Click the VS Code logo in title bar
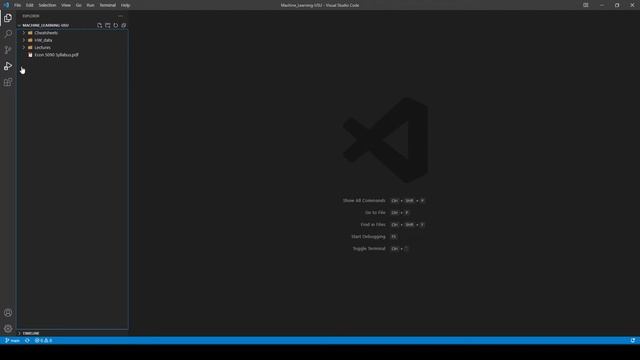Viewport: 640px width, 360px height. 6,5
